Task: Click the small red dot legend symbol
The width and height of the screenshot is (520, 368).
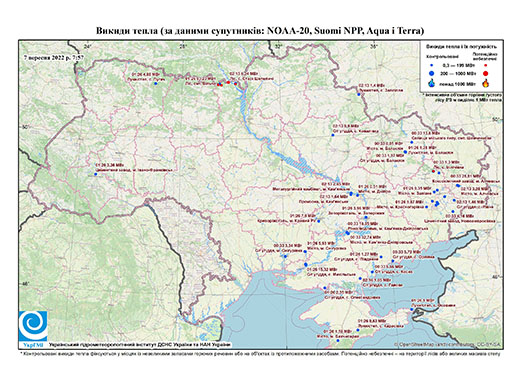Action: 485,65
